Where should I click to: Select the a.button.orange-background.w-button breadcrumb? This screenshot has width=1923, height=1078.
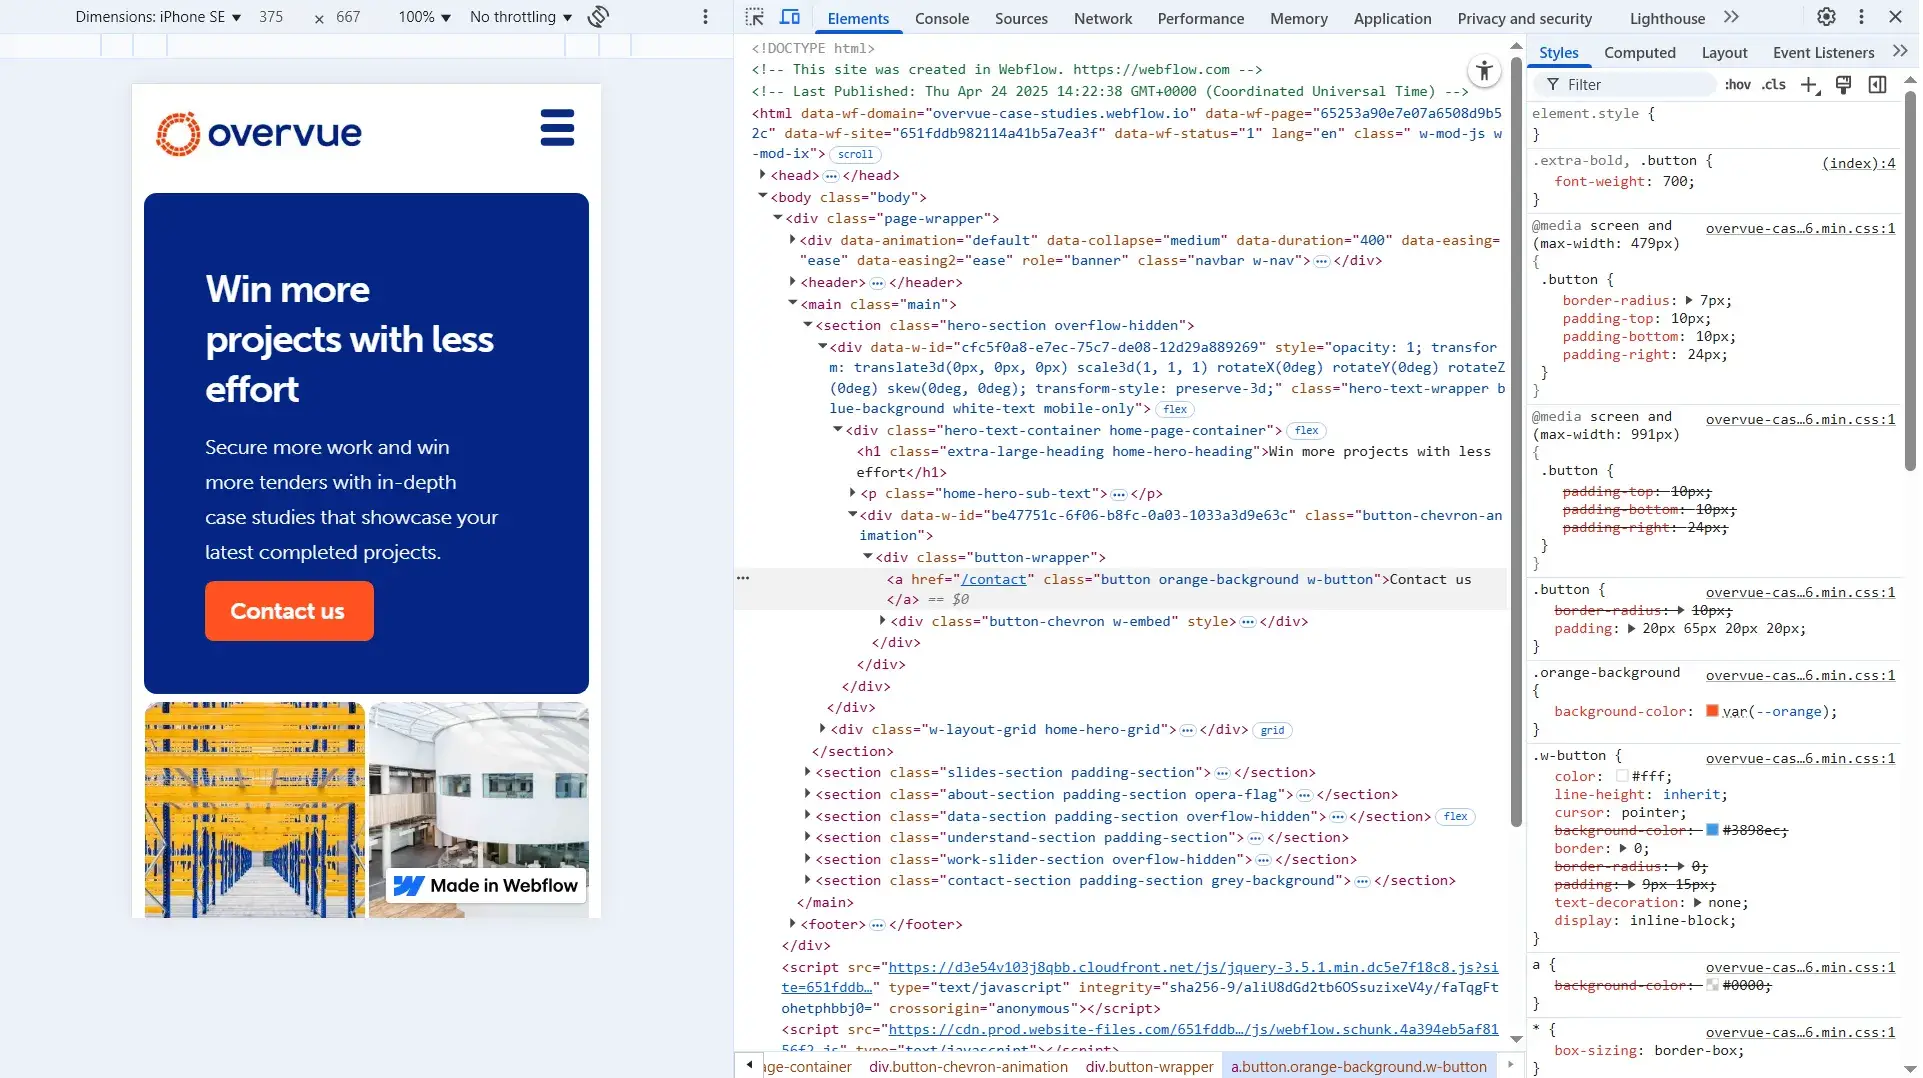point(1359,1067)
